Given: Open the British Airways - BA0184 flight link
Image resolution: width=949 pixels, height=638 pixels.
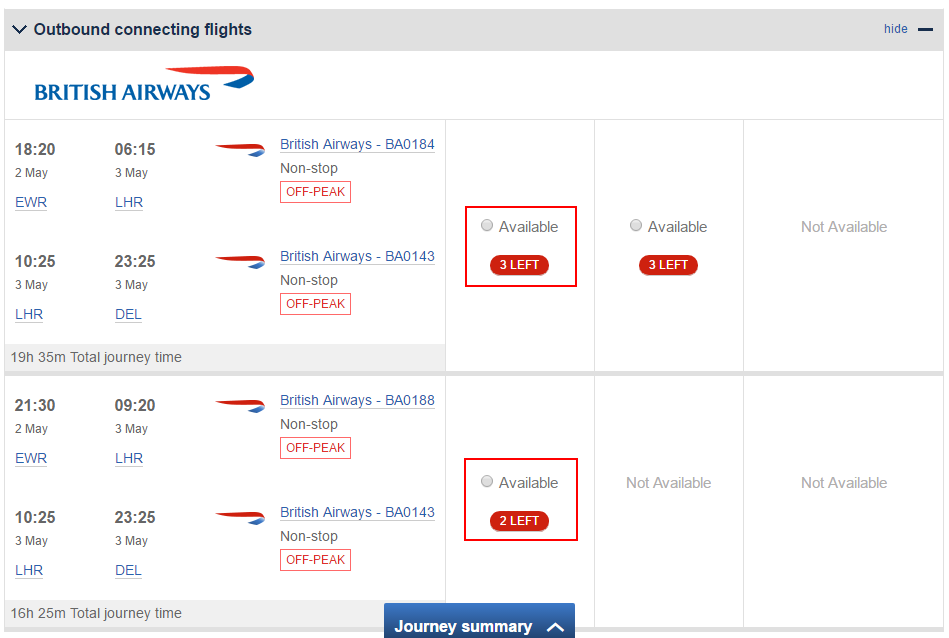Looking at the screenshot, I should click(x=357, y=145).
